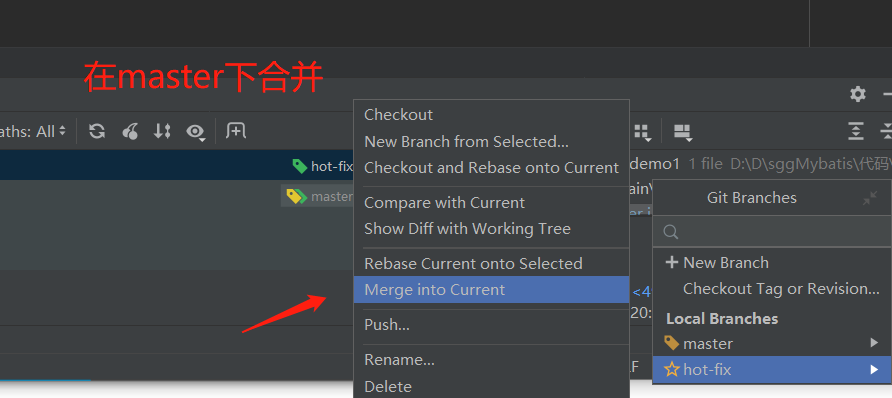Click the group-by grid icon

tap(642, 132)
